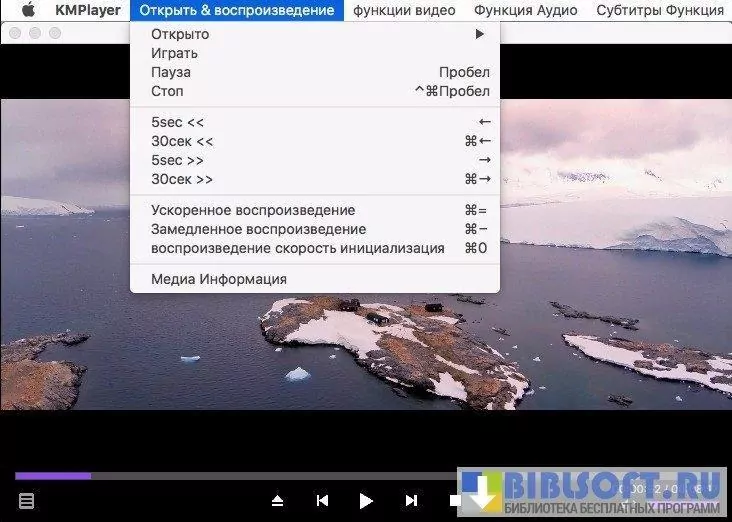Open Медиа Информация
The image size is (732, 522).
(x=218, y=279)
